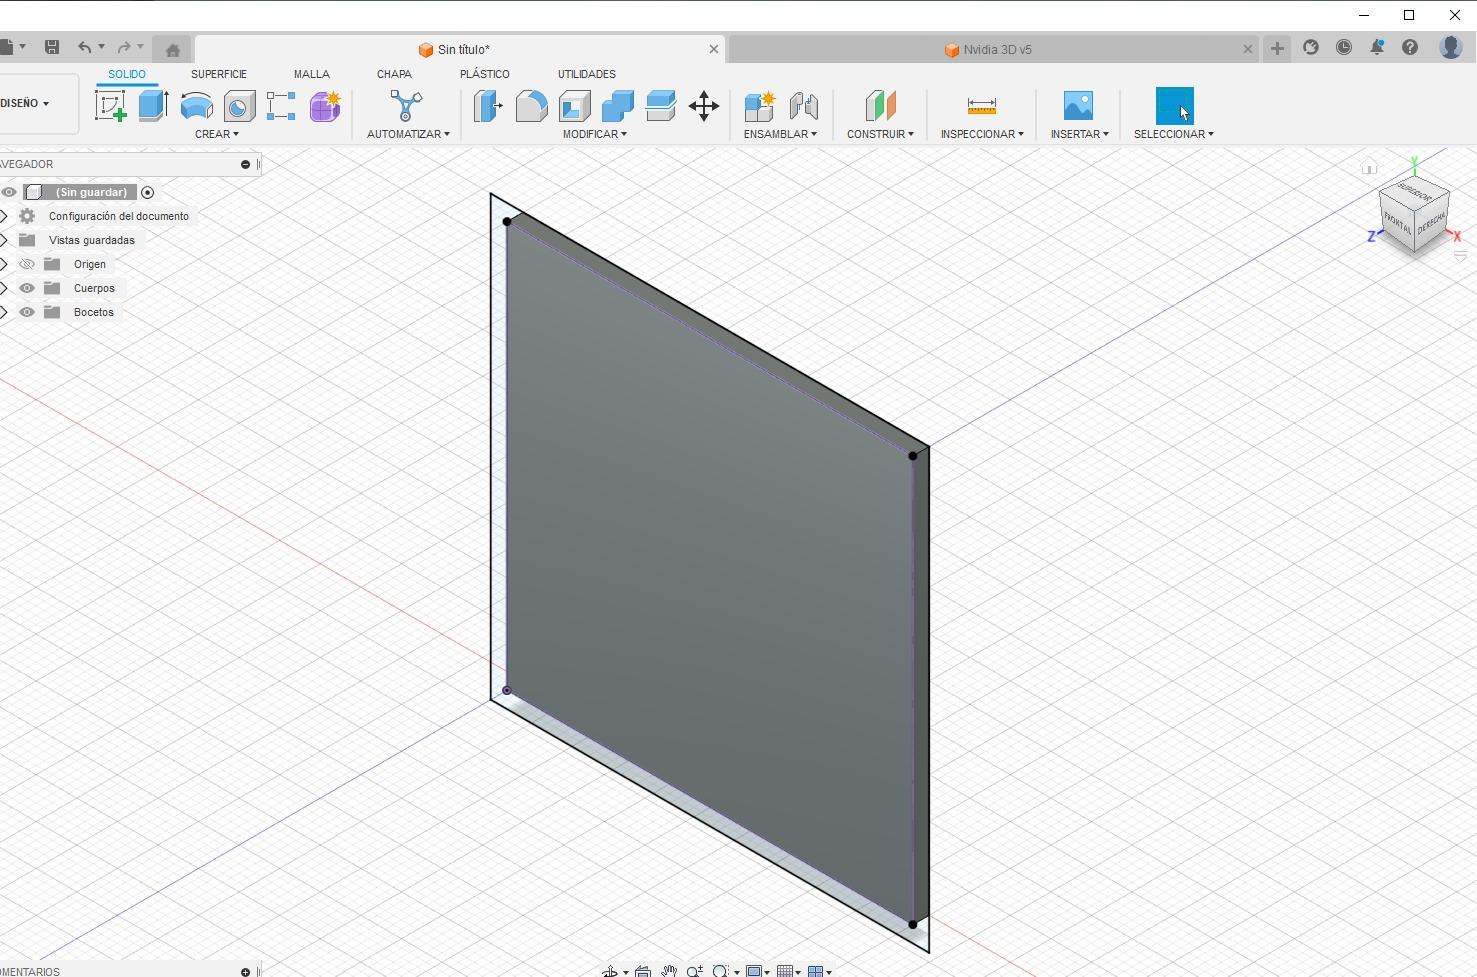Screen dimensions: 1477x977
Task: Create a New Component
Action: [760, 106]
